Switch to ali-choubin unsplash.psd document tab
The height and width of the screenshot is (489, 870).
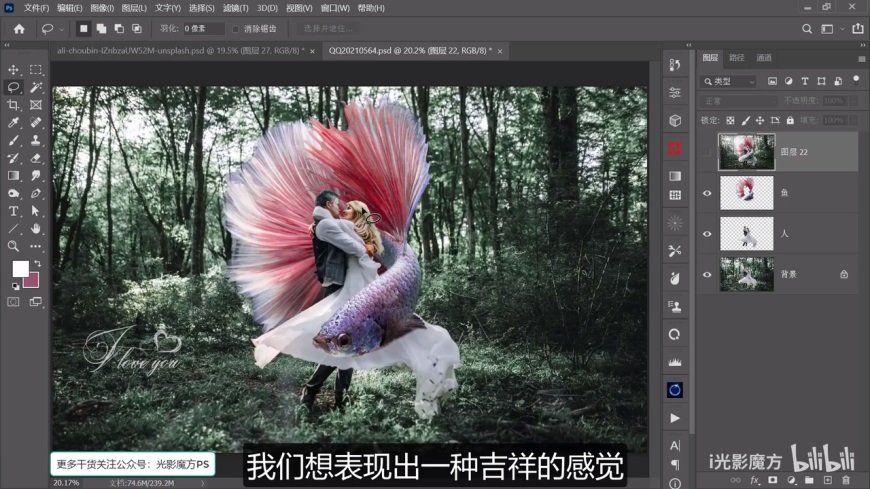pyautogui.click(x=180, y=51)
